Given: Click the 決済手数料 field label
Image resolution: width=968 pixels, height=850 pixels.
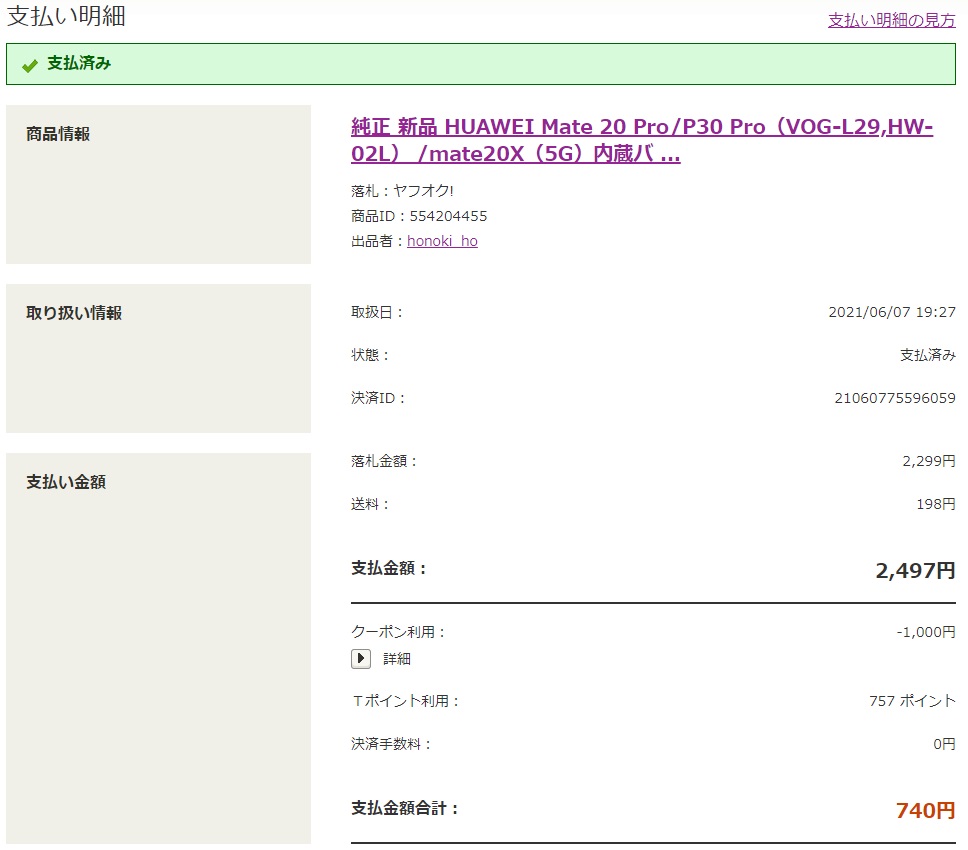Looking at the screenshot, I should click(391, 744).
